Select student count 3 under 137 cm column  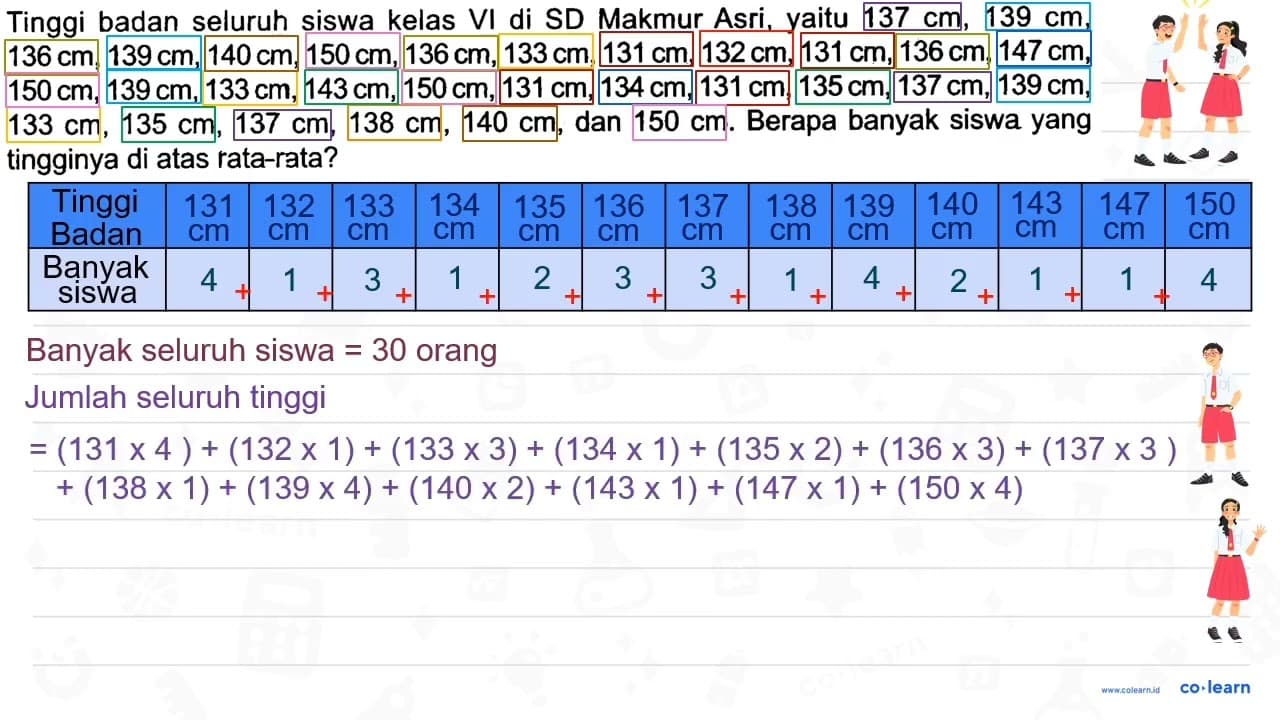[708, 279]
